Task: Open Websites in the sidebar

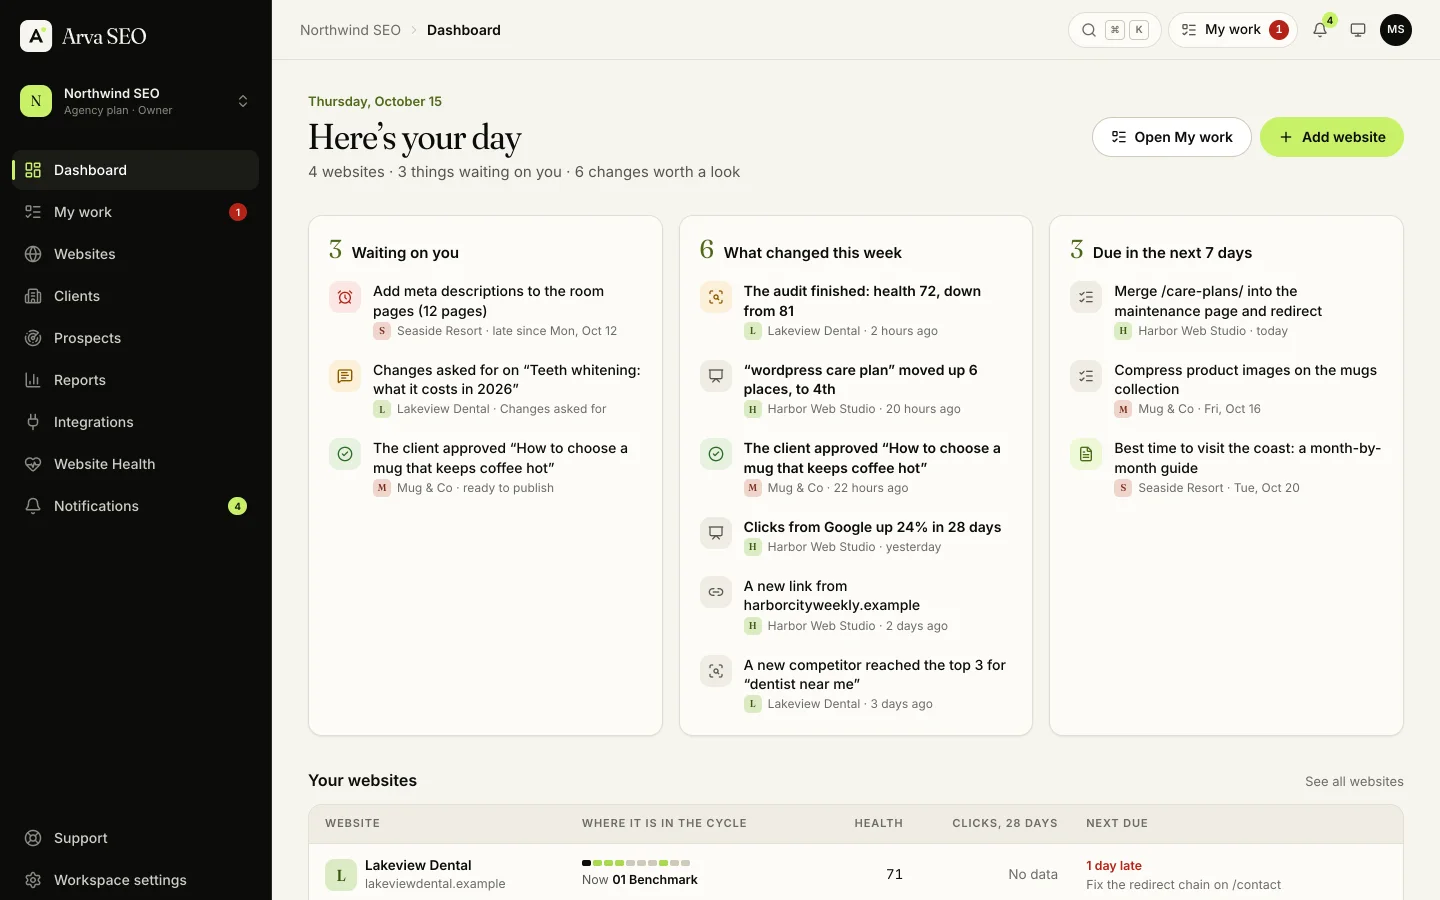Action: (136, 254)
